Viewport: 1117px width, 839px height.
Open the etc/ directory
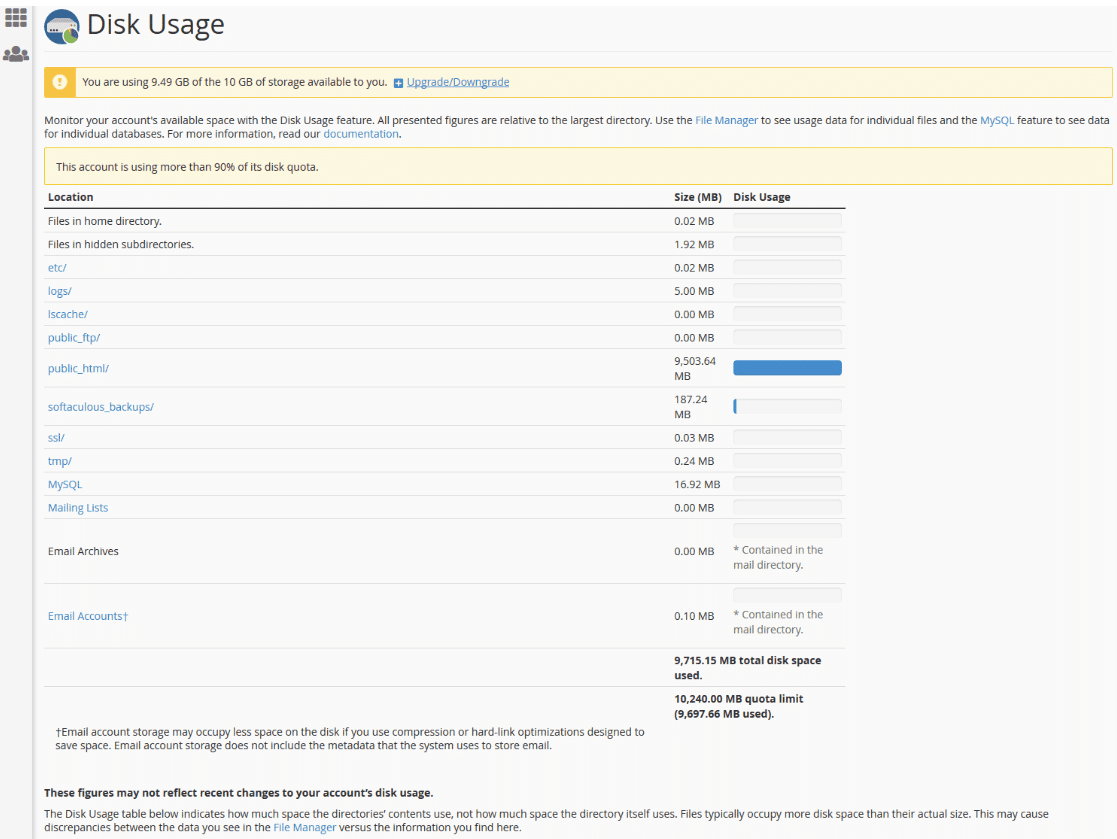click(57, 268)
